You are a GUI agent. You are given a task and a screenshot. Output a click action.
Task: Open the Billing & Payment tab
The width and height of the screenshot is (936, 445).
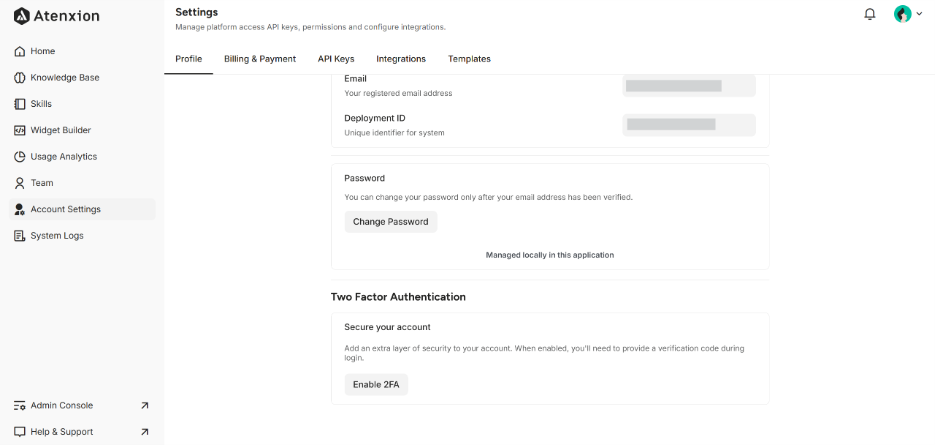(x=260, y=59)
